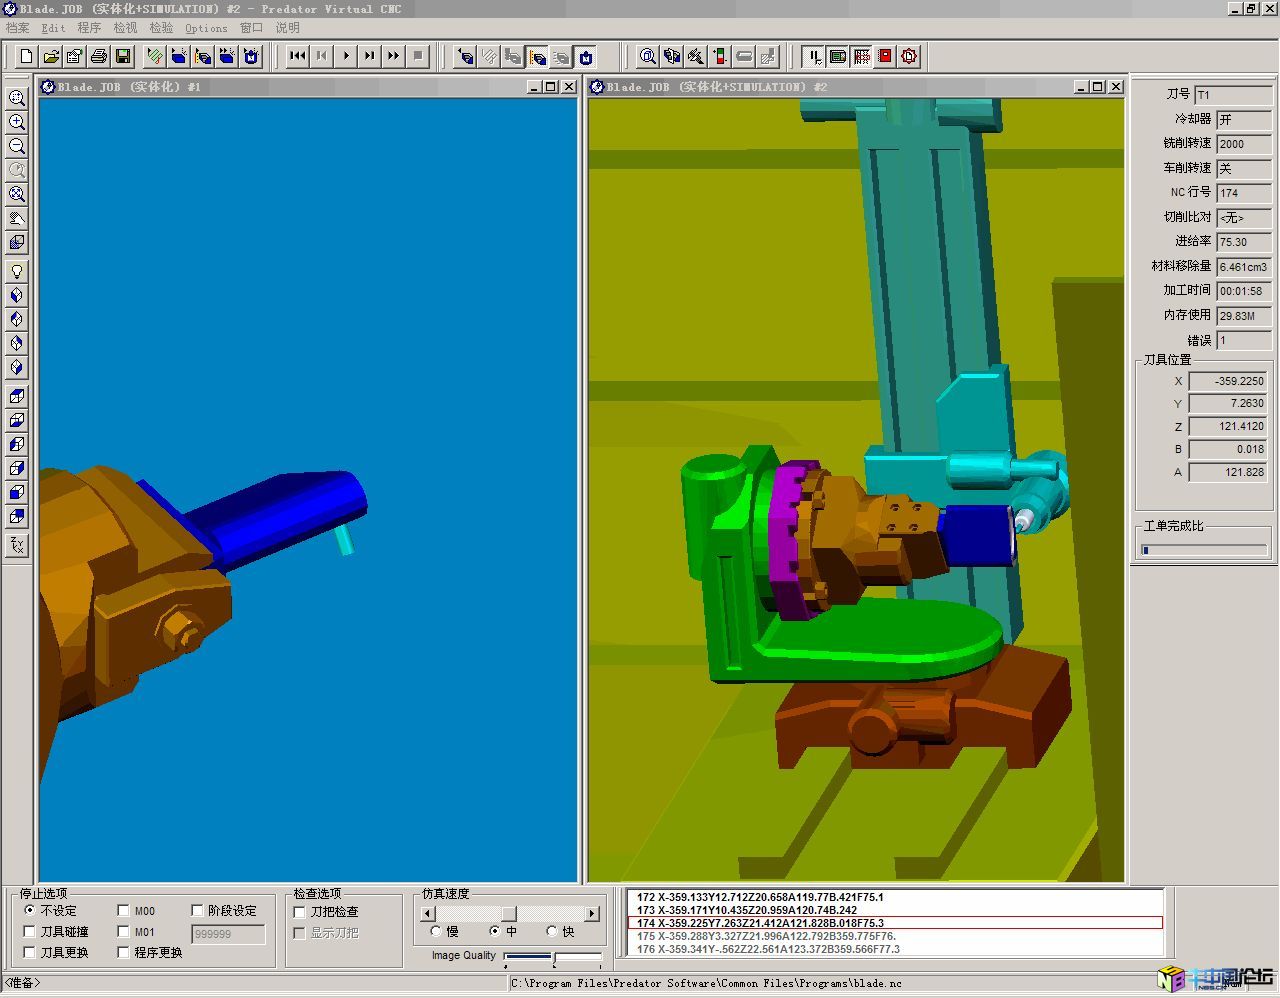1280x998 pixels.
Task: Click the X position value -359.2250
Action: tap(1229, 381)
